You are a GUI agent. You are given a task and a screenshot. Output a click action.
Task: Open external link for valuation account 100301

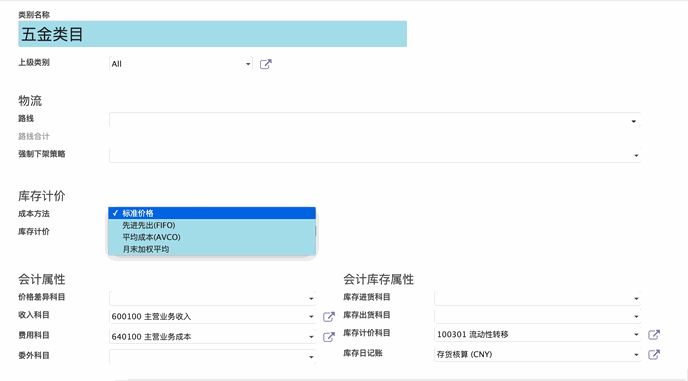pos(654,334)
